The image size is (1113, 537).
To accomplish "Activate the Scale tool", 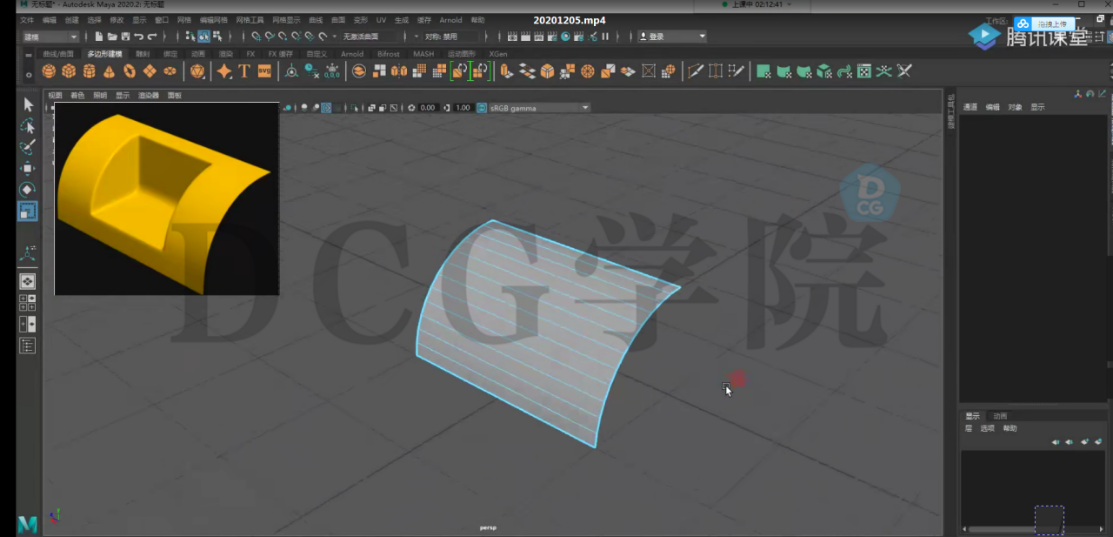I will pyautogui.click(x=28, y=211).
